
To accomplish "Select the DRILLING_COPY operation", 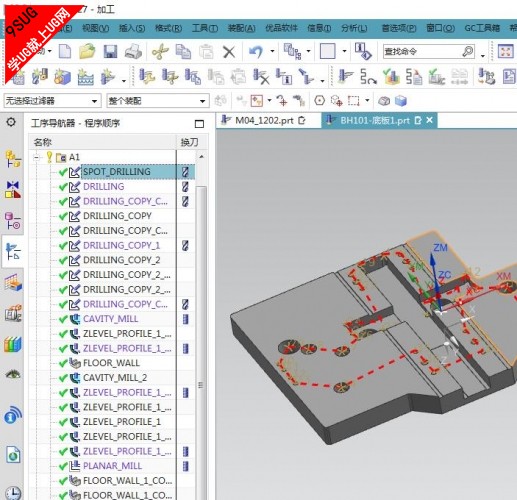I will tap(117, 216).
